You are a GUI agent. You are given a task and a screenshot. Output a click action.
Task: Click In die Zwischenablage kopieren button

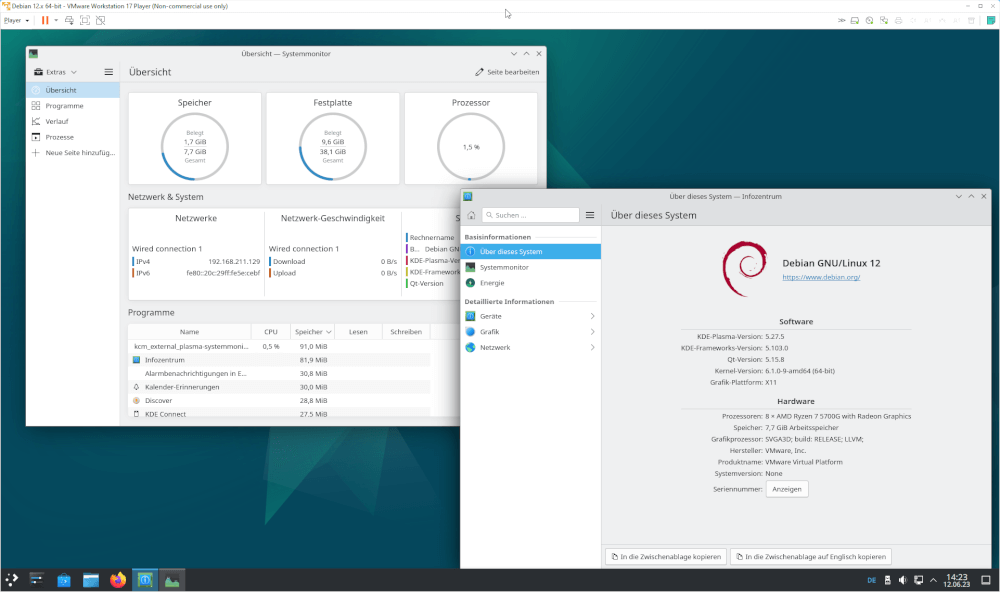point(666,557)
